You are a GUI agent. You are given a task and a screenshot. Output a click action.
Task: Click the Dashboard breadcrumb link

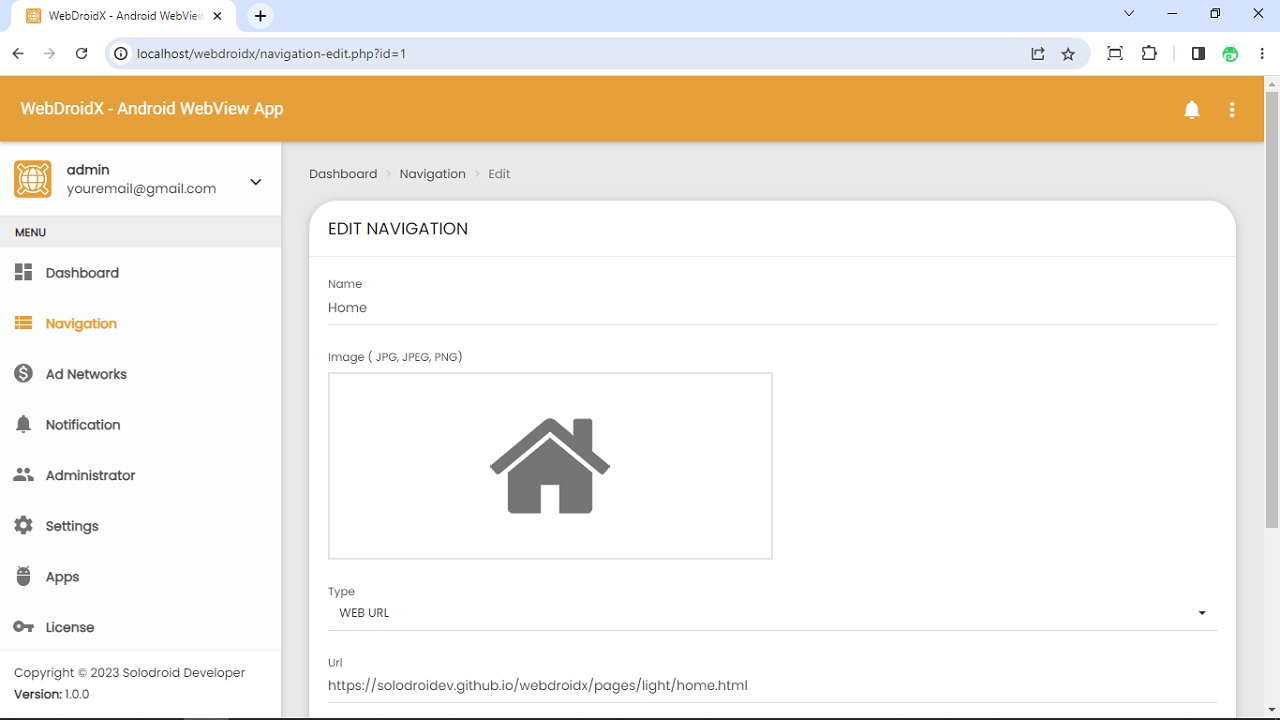point(343,174)
